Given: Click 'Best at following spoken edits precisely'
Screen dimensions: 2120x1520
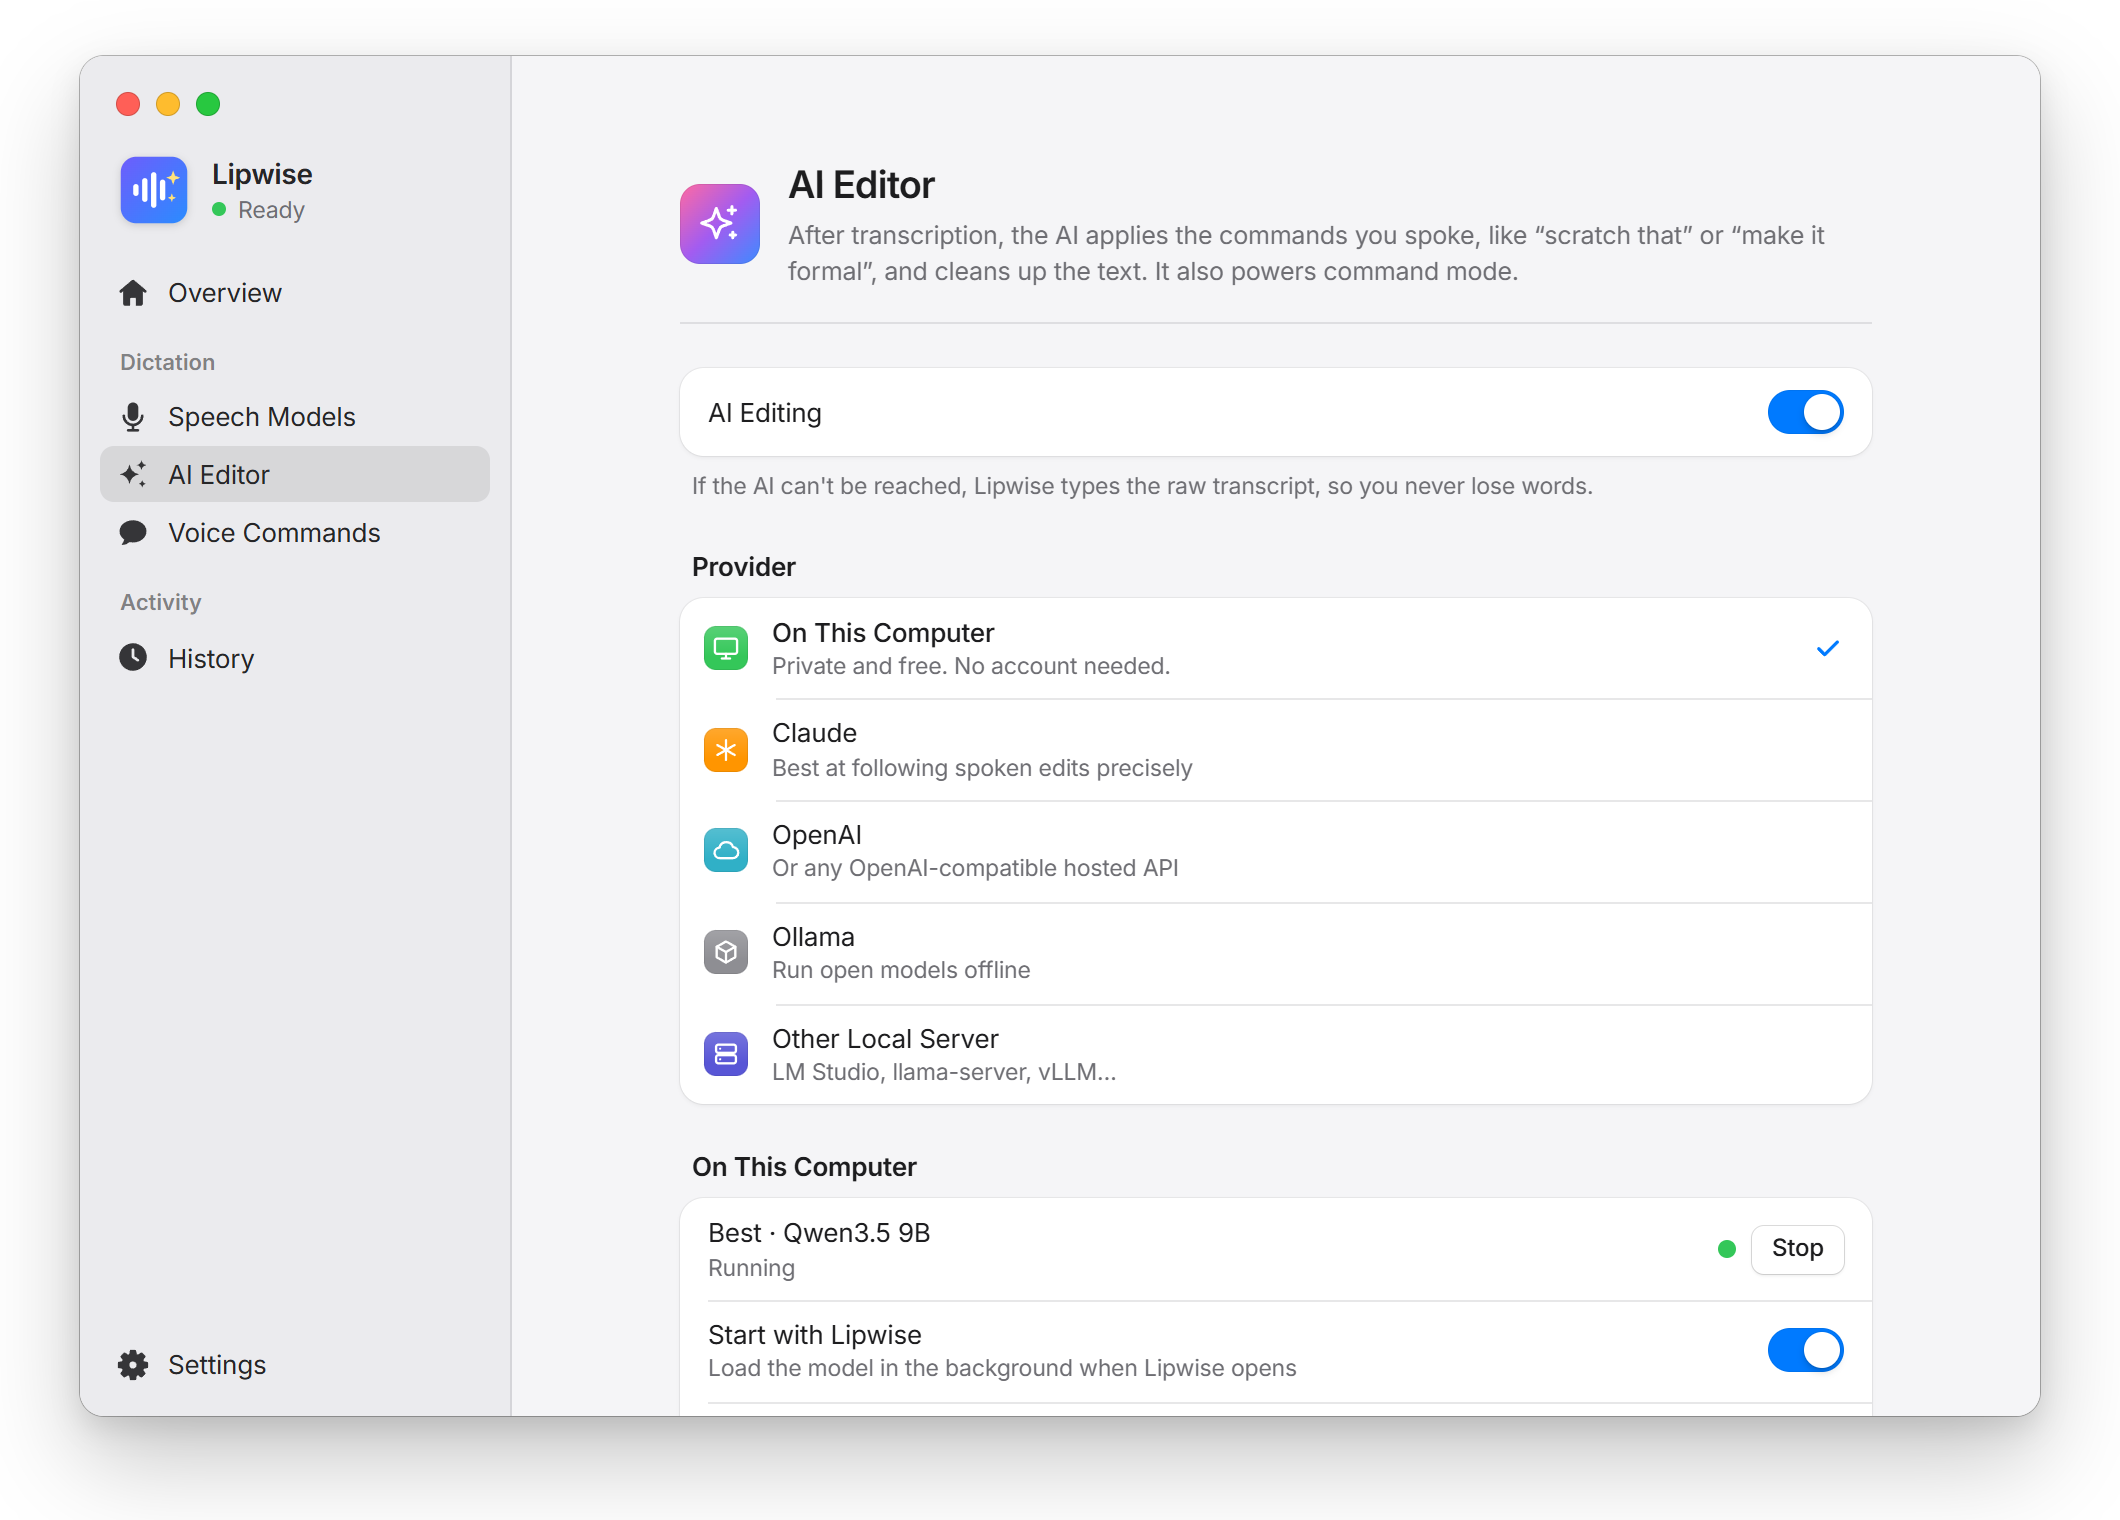Looking at the screenshot, I should [982, 768].
